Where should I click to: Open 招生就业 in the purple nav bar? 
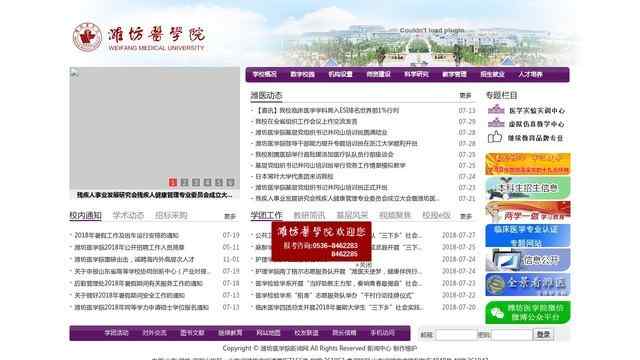[x=492, y=74]
